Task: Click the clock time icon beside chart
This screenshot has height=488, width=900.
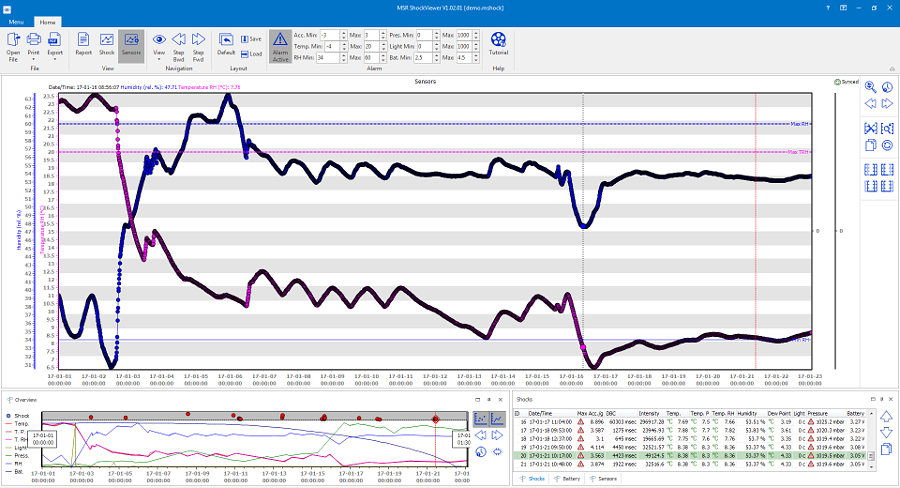Action: 887,87
